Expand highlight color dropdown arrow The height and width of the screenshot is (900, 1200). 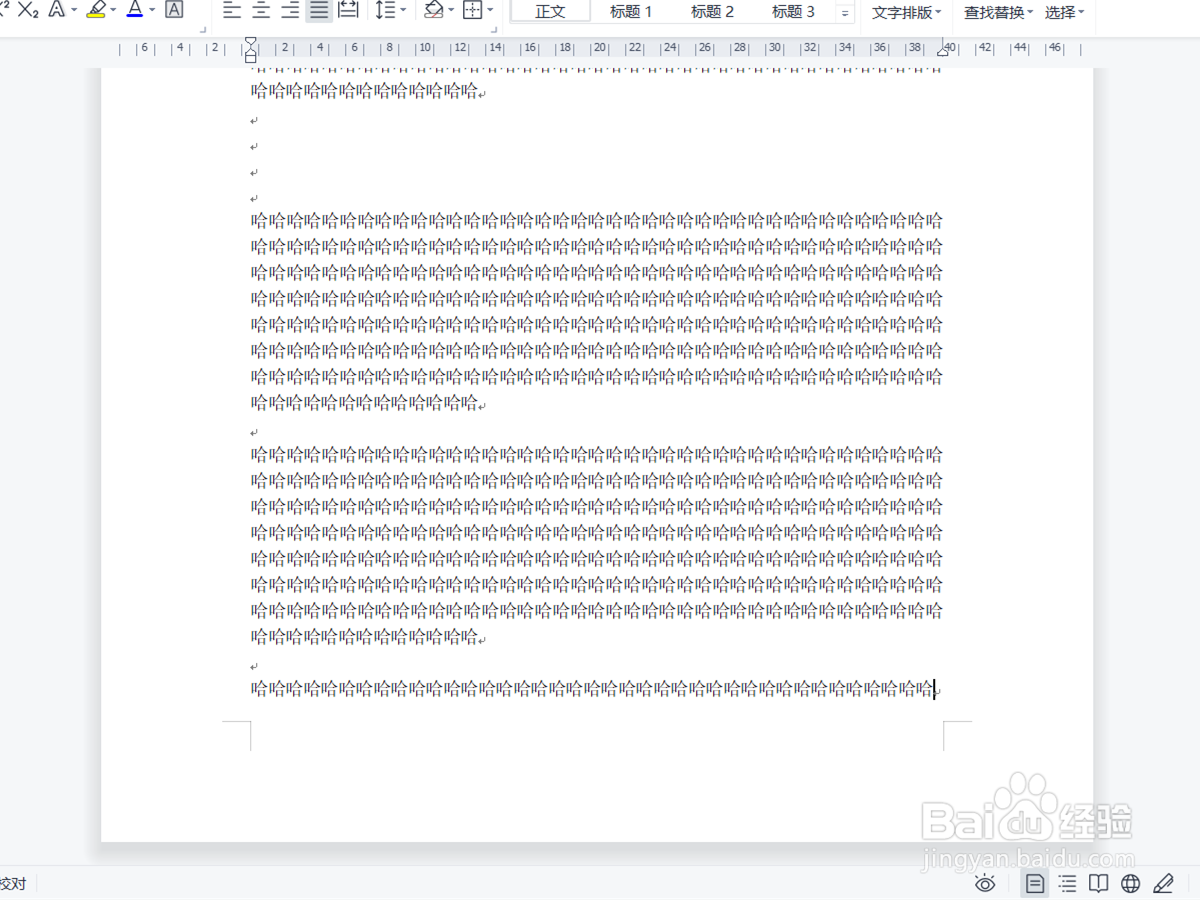tap(113, 11)
